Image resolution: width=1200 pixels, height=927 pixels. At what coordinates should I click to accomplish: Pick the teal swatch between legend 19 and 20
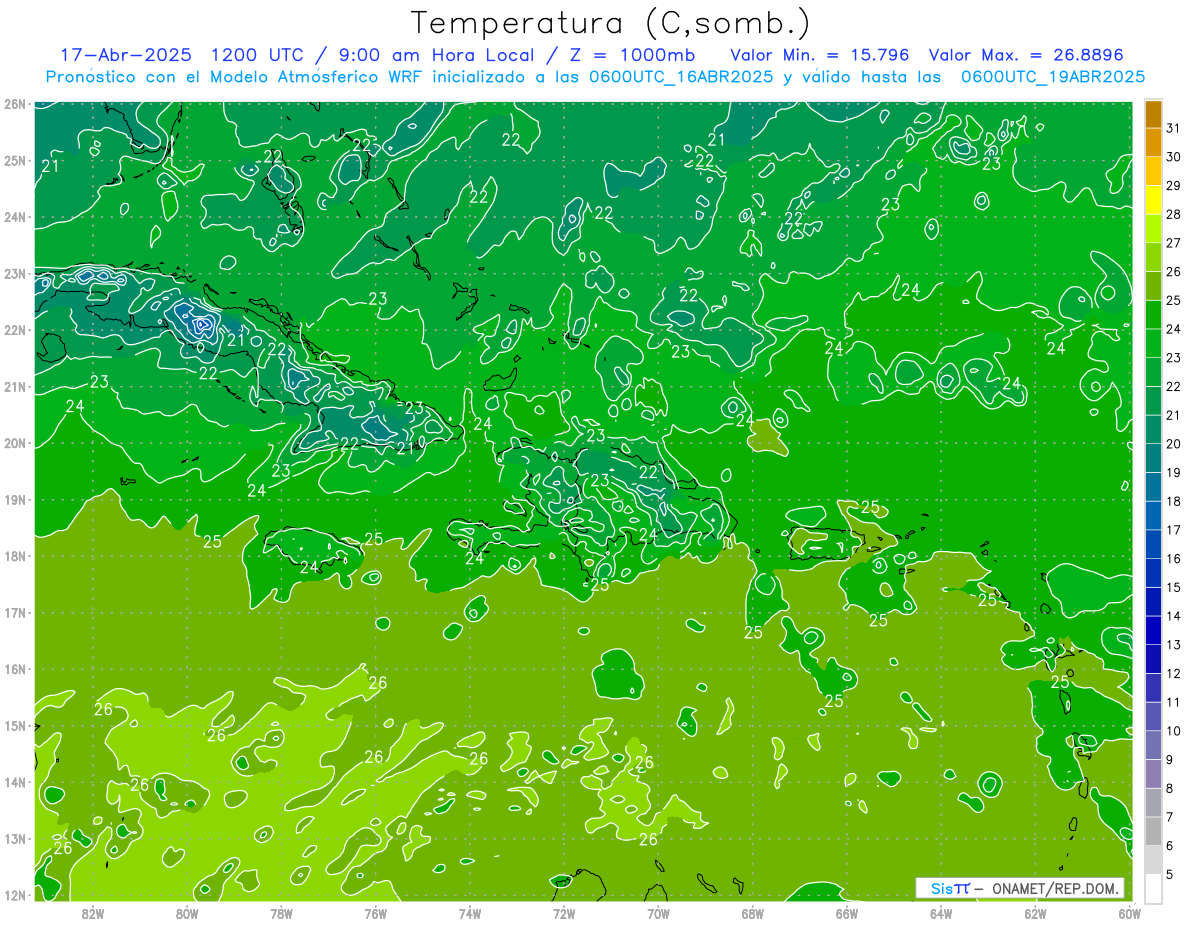1153,458
